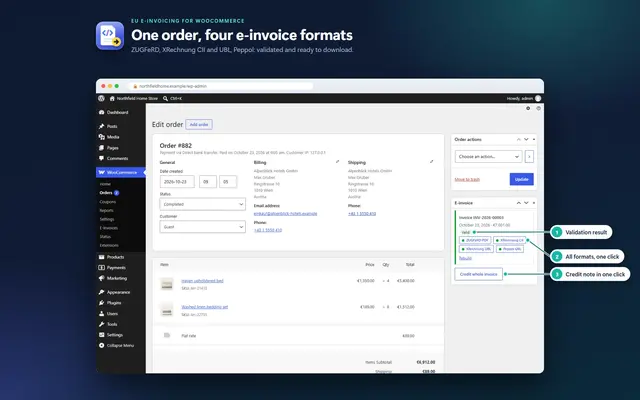The height and width of the screenshot is (400, 640).
Task: Open the Media library menu
Action: [x=109, y=137]
